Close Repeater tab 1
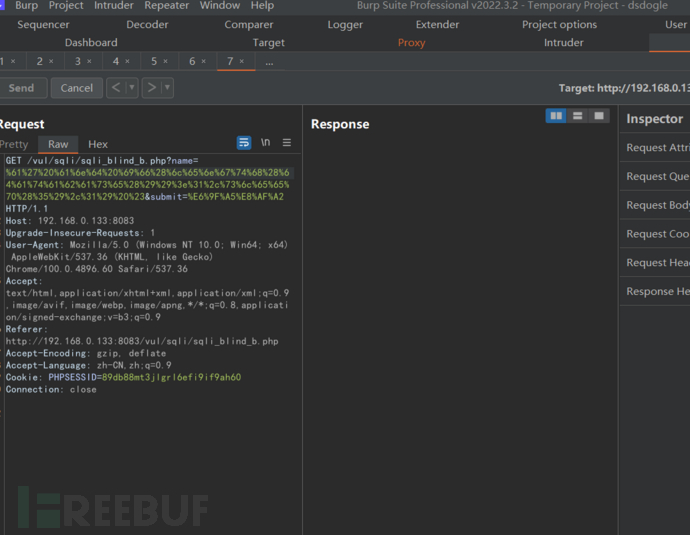This screenshot has height=535, width=690. (13, 61)
